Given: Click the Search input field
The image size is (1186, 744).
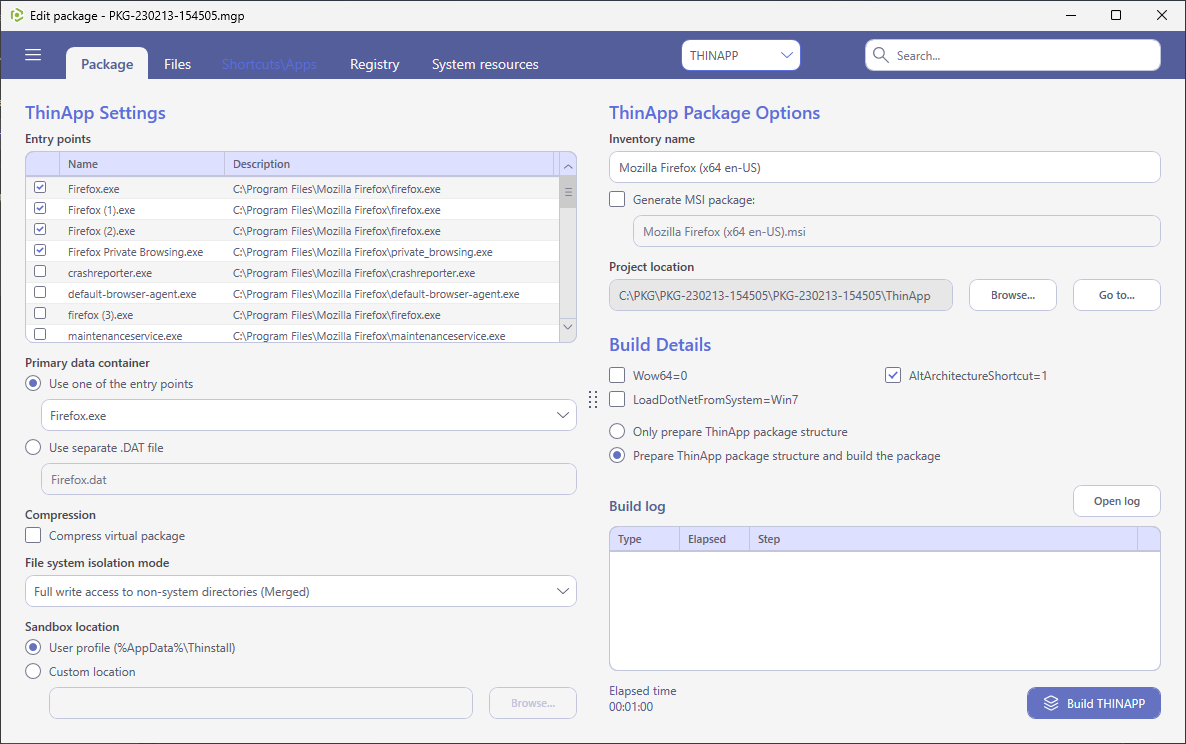Looking at the screenshot, I should (x=1013, y=55).
